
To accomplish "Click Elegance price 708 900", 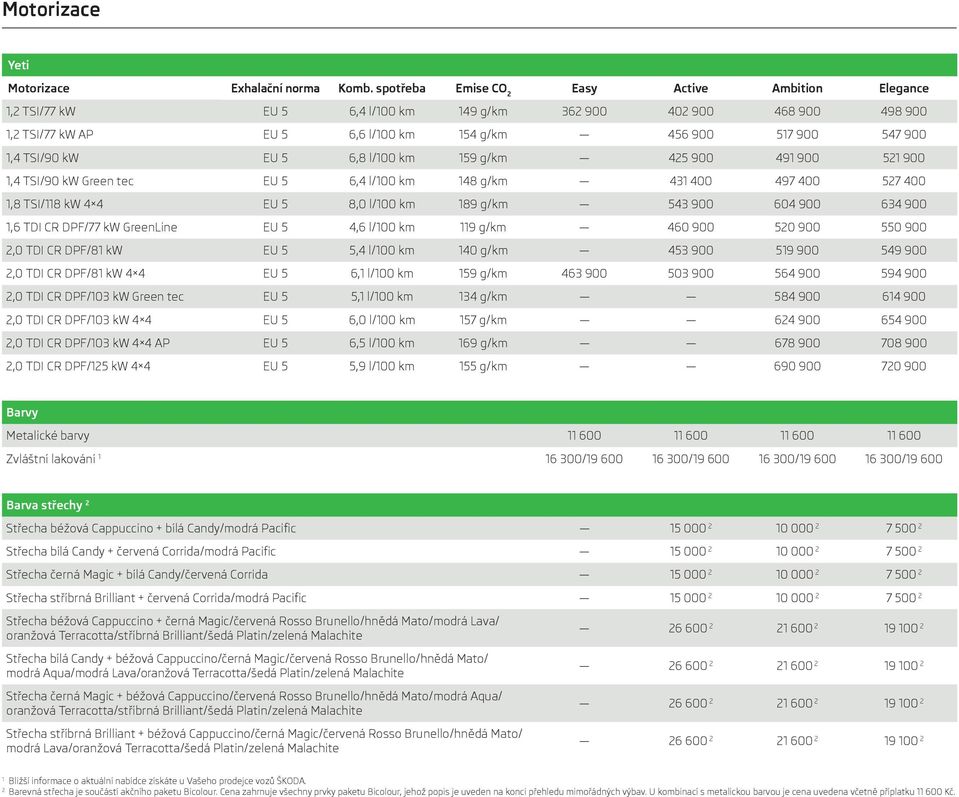I will (x=903, y=343).
